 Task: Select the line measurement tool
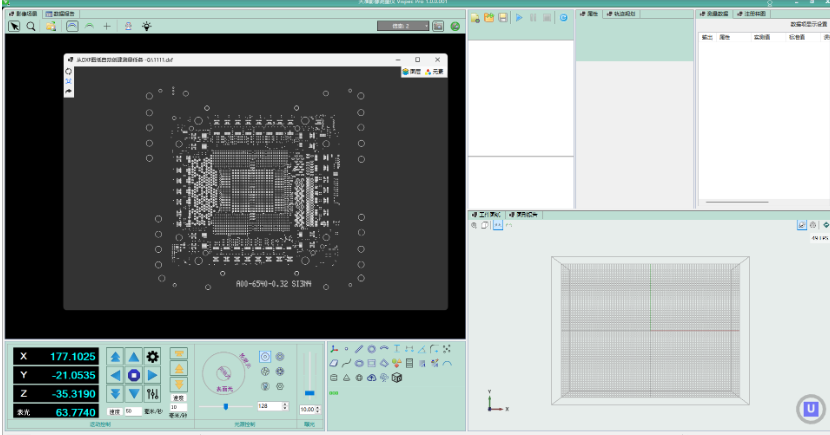(359, 349)
